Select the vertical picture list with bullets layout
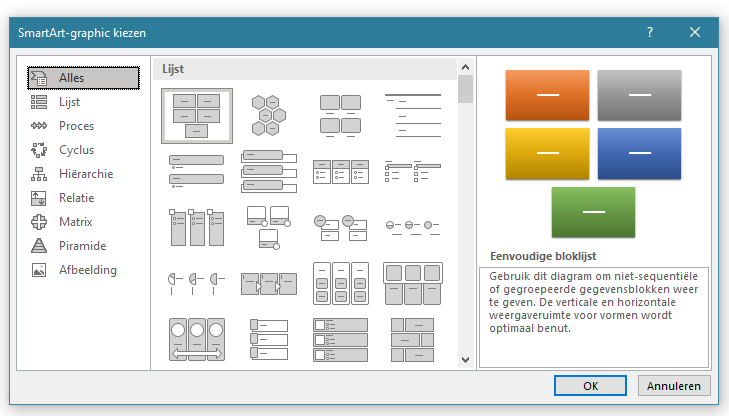The height and width of the screenshot is (416, 729). pos(340,339)
